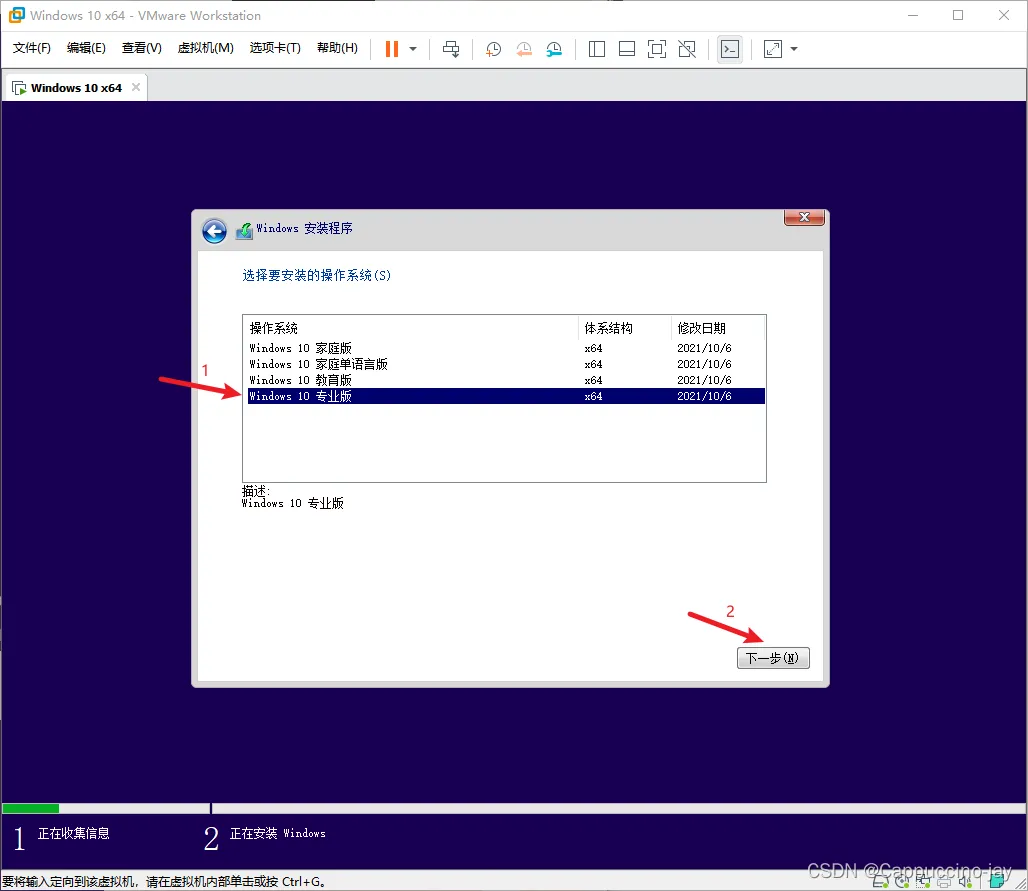Close the VMware Workstation window
This screenshot has height=891, width=1028.
coord(1004,15)
